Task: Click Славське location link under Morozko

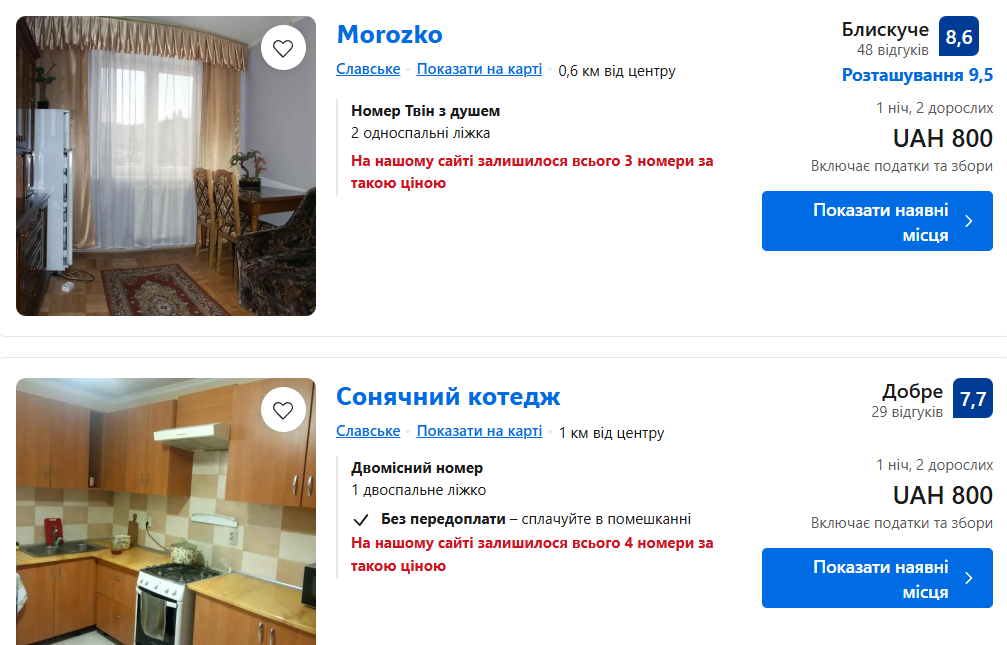Action: (368, 69)
